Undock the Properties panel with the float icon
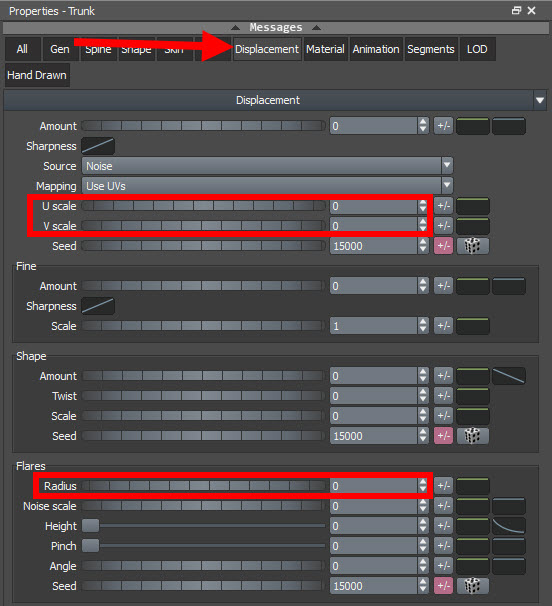 516,10
